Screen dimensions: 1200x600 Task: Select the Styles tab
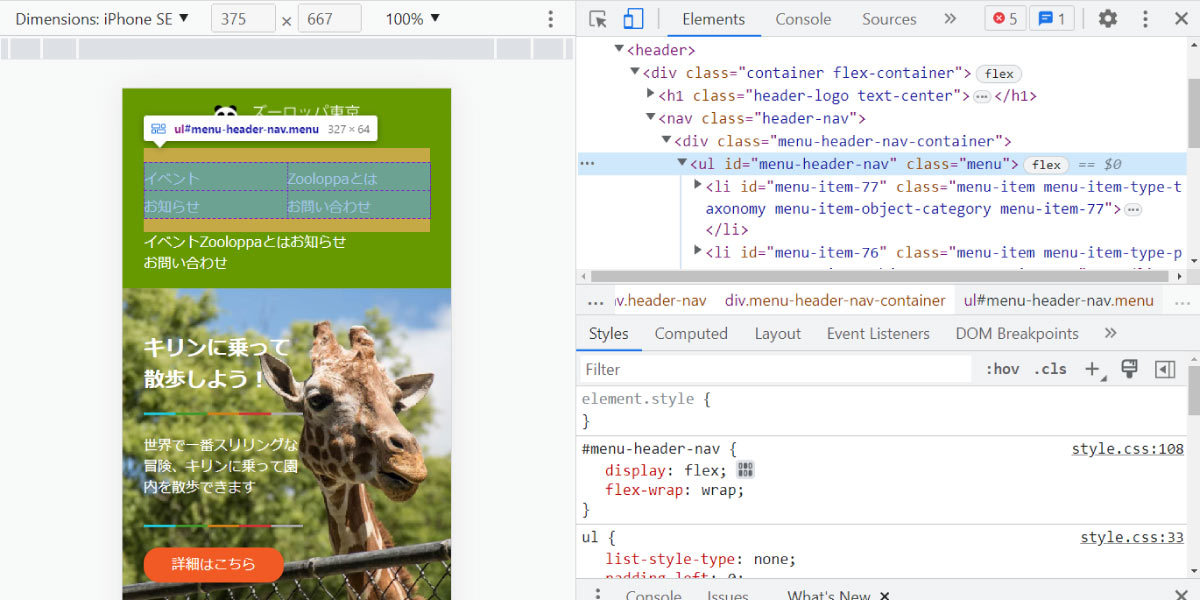click(x=609, y=334)
